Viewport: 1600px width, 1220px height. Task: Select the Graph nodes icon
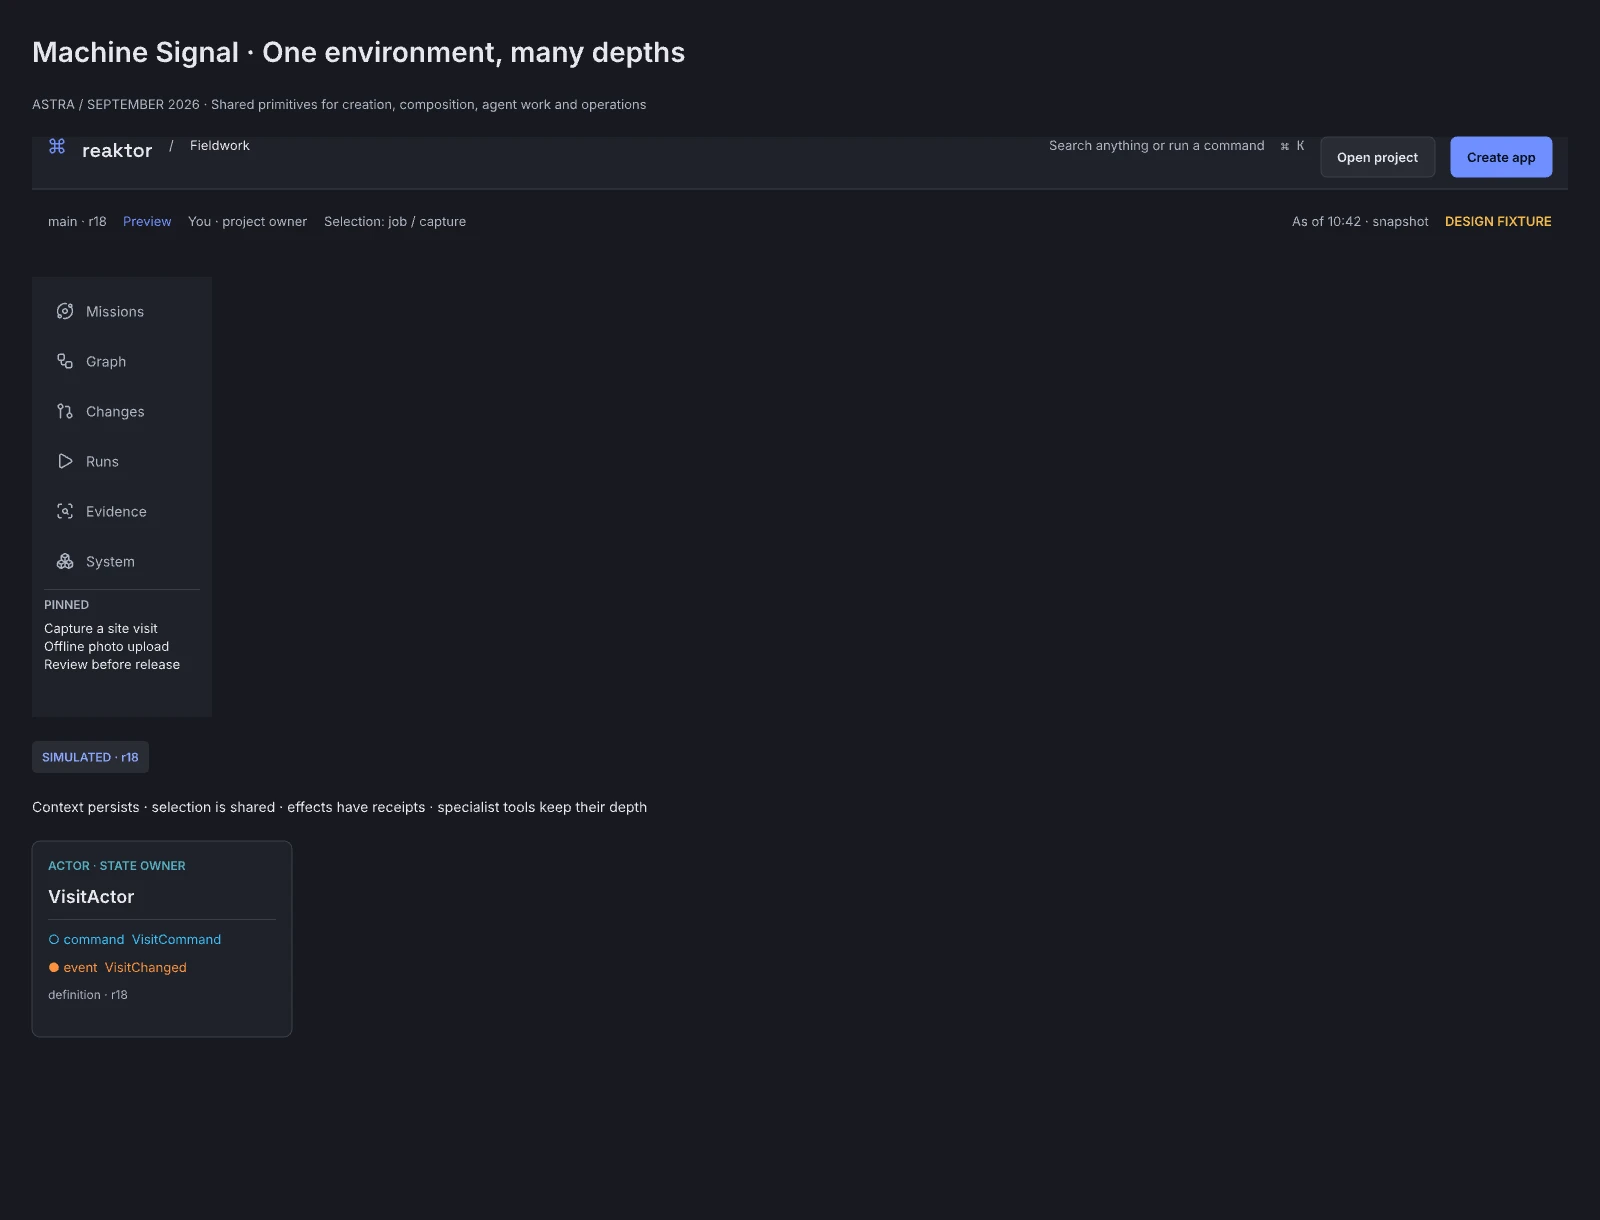(x=65, y=361)
